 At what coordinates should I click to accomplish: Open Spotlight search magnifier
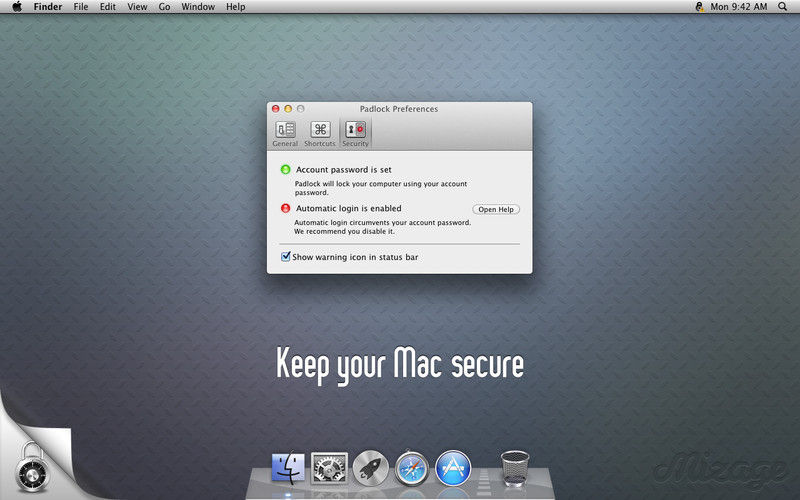783,7
